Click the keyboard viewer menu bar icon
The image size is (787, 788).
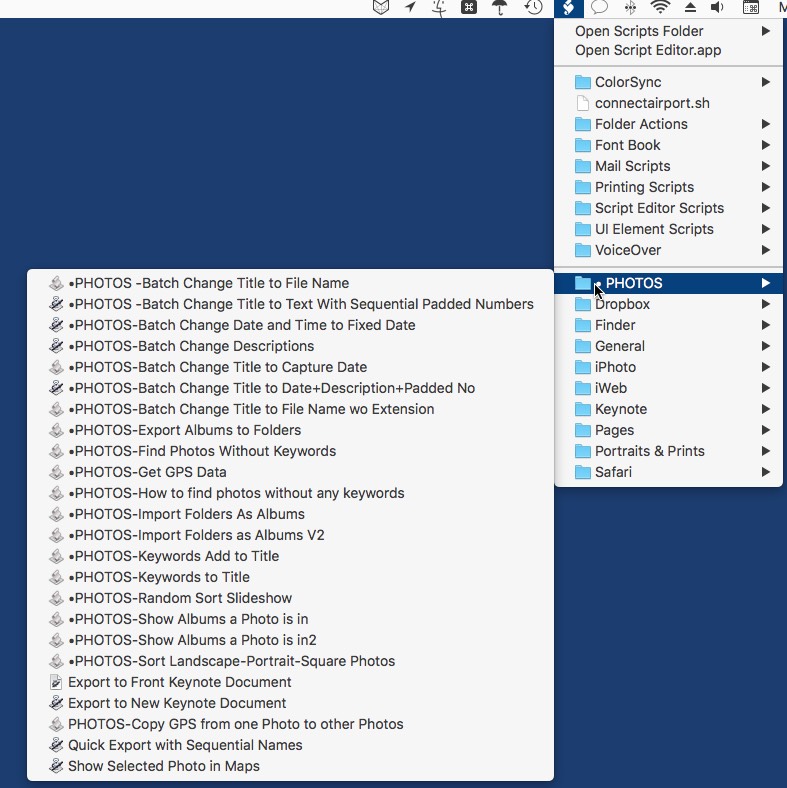tap(751, 7)
